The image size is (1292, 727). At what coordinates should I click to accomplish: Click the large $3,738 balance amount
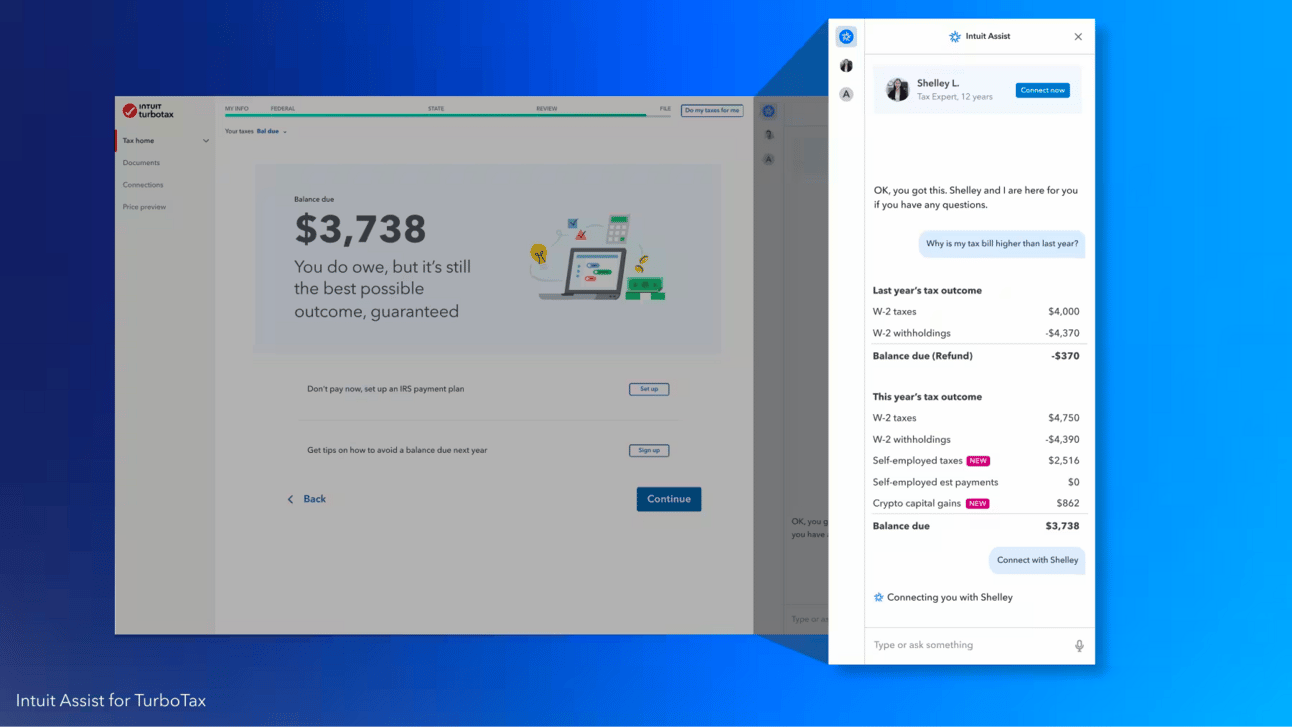tap(360, 230)
